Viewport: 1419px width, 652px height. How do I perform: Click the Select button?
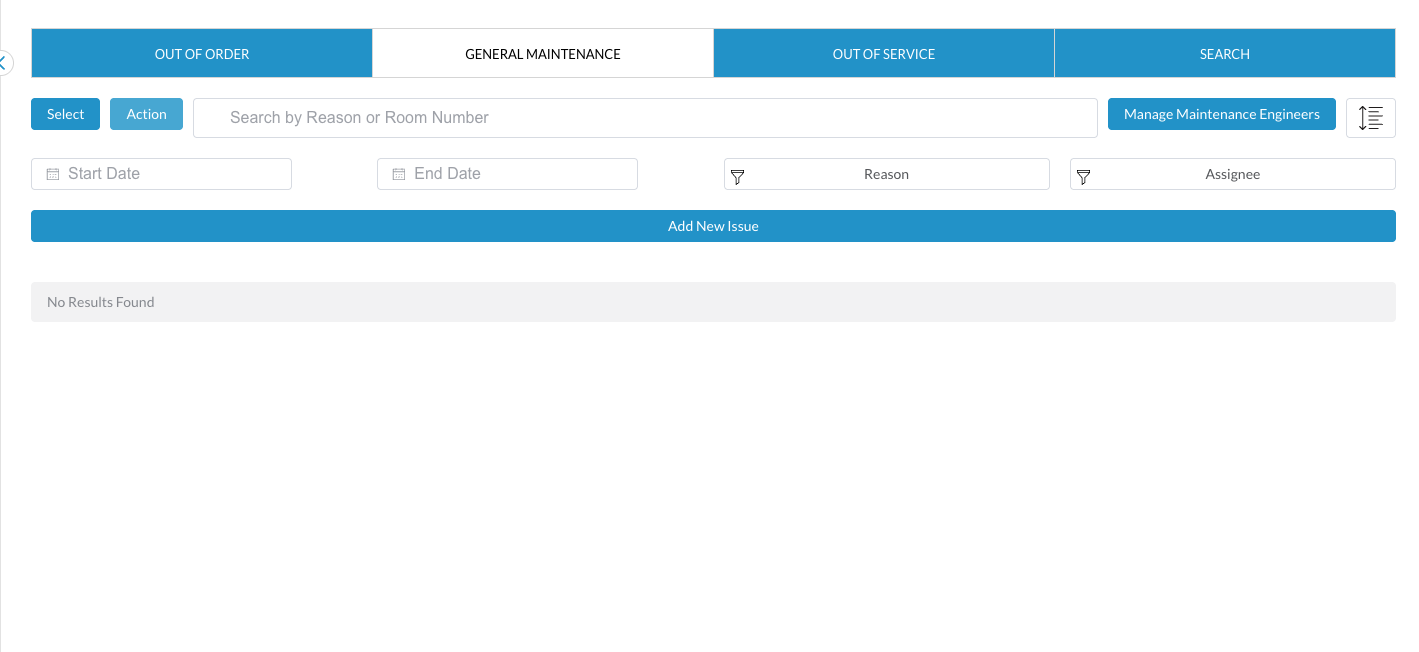64,114
